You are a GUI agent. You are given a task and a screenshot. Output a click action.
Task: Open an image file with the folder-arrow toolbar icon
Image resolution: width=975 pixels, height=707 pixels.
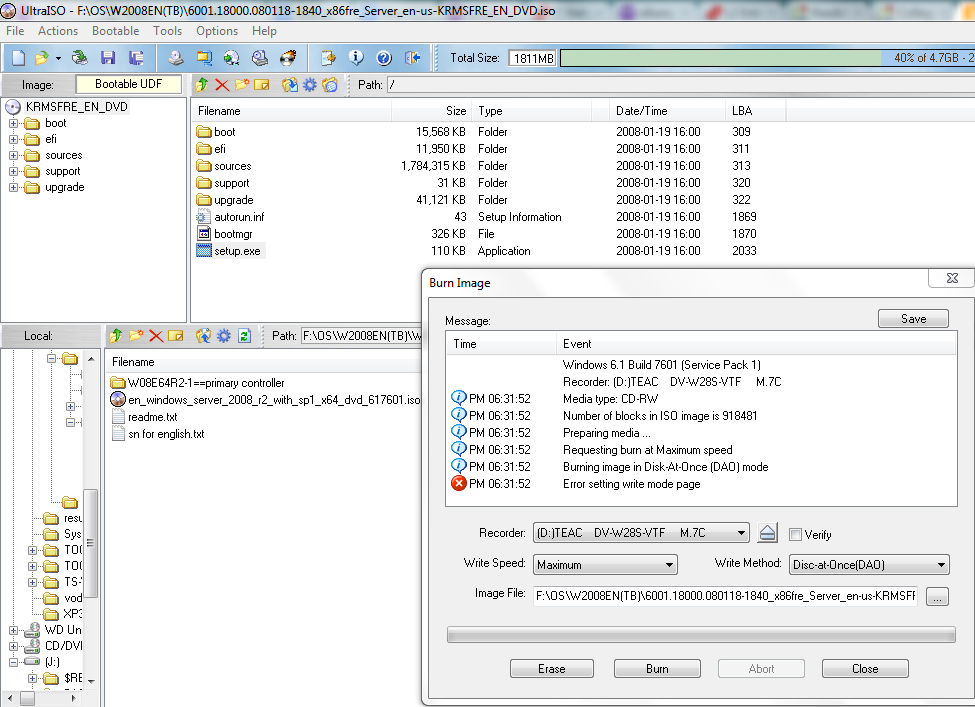point(41,58)
